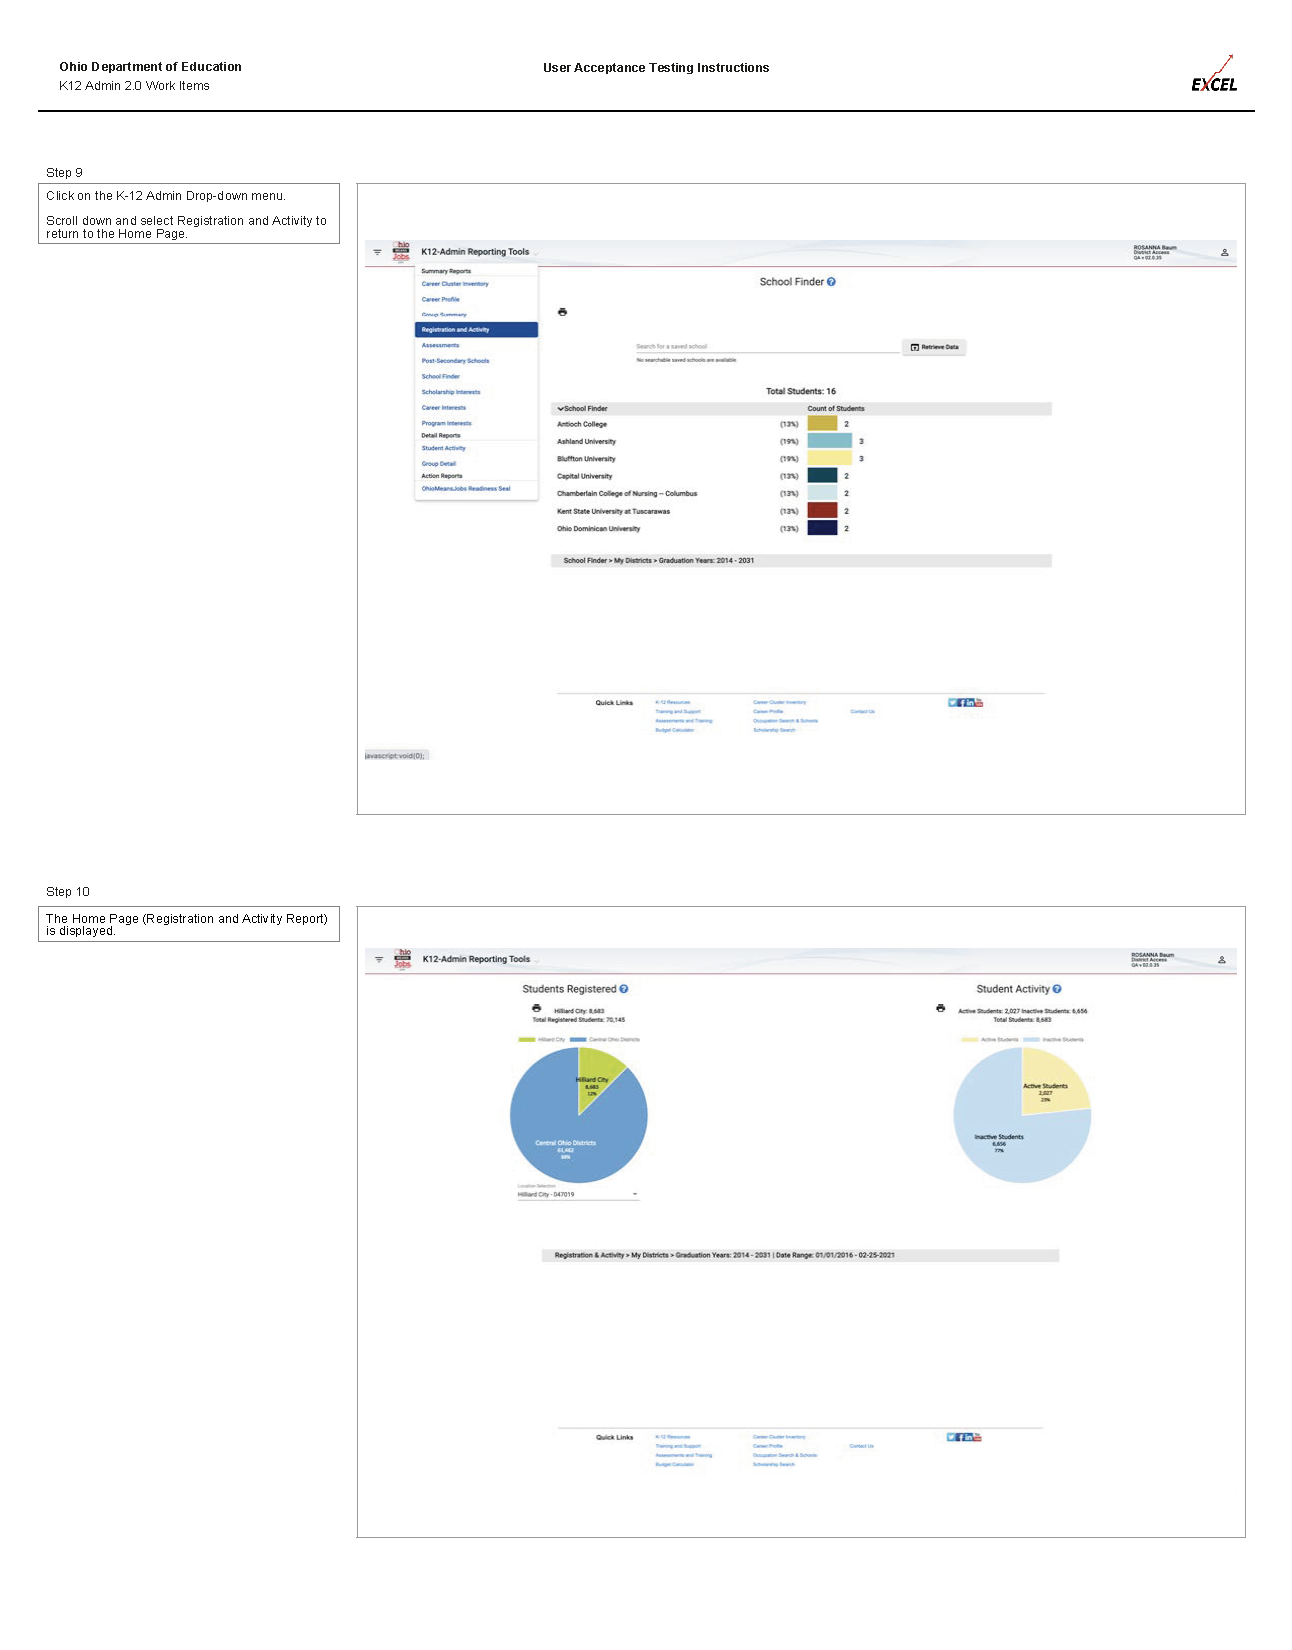Click the YouTube icon in the Step 10 footer
Image resolution: width=1292 pixels, height=1650 pixels.
[x=978, y=1437]
